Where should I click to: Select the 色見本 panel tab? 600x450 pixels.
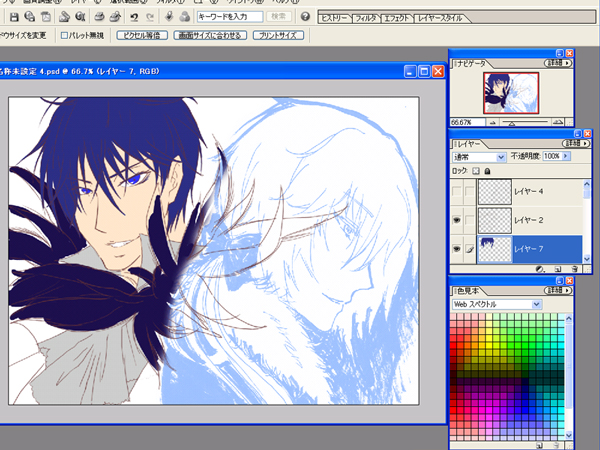click(468, 291)
